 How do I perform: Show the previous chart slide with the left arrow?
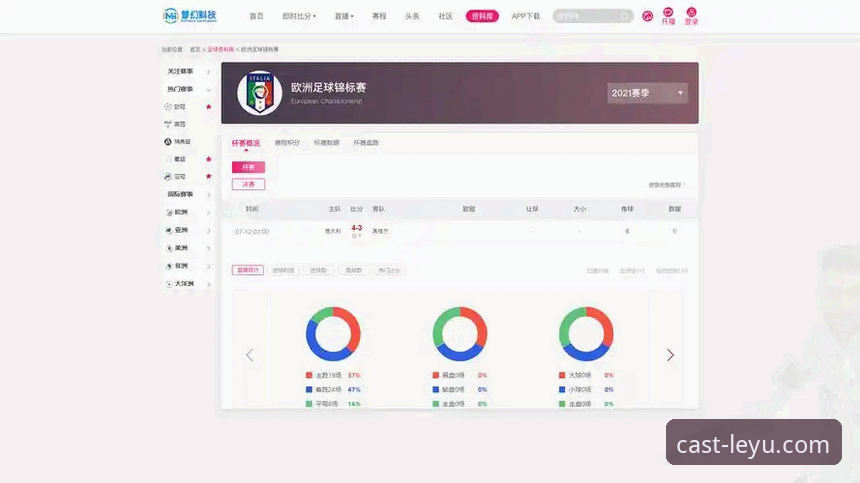coord(250,355)
